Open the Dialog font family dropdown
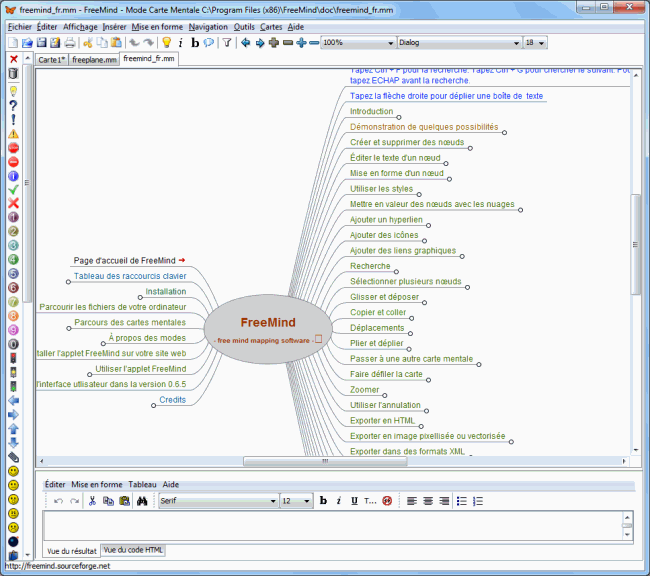This screenshot has height=576, width=650. 459,43
